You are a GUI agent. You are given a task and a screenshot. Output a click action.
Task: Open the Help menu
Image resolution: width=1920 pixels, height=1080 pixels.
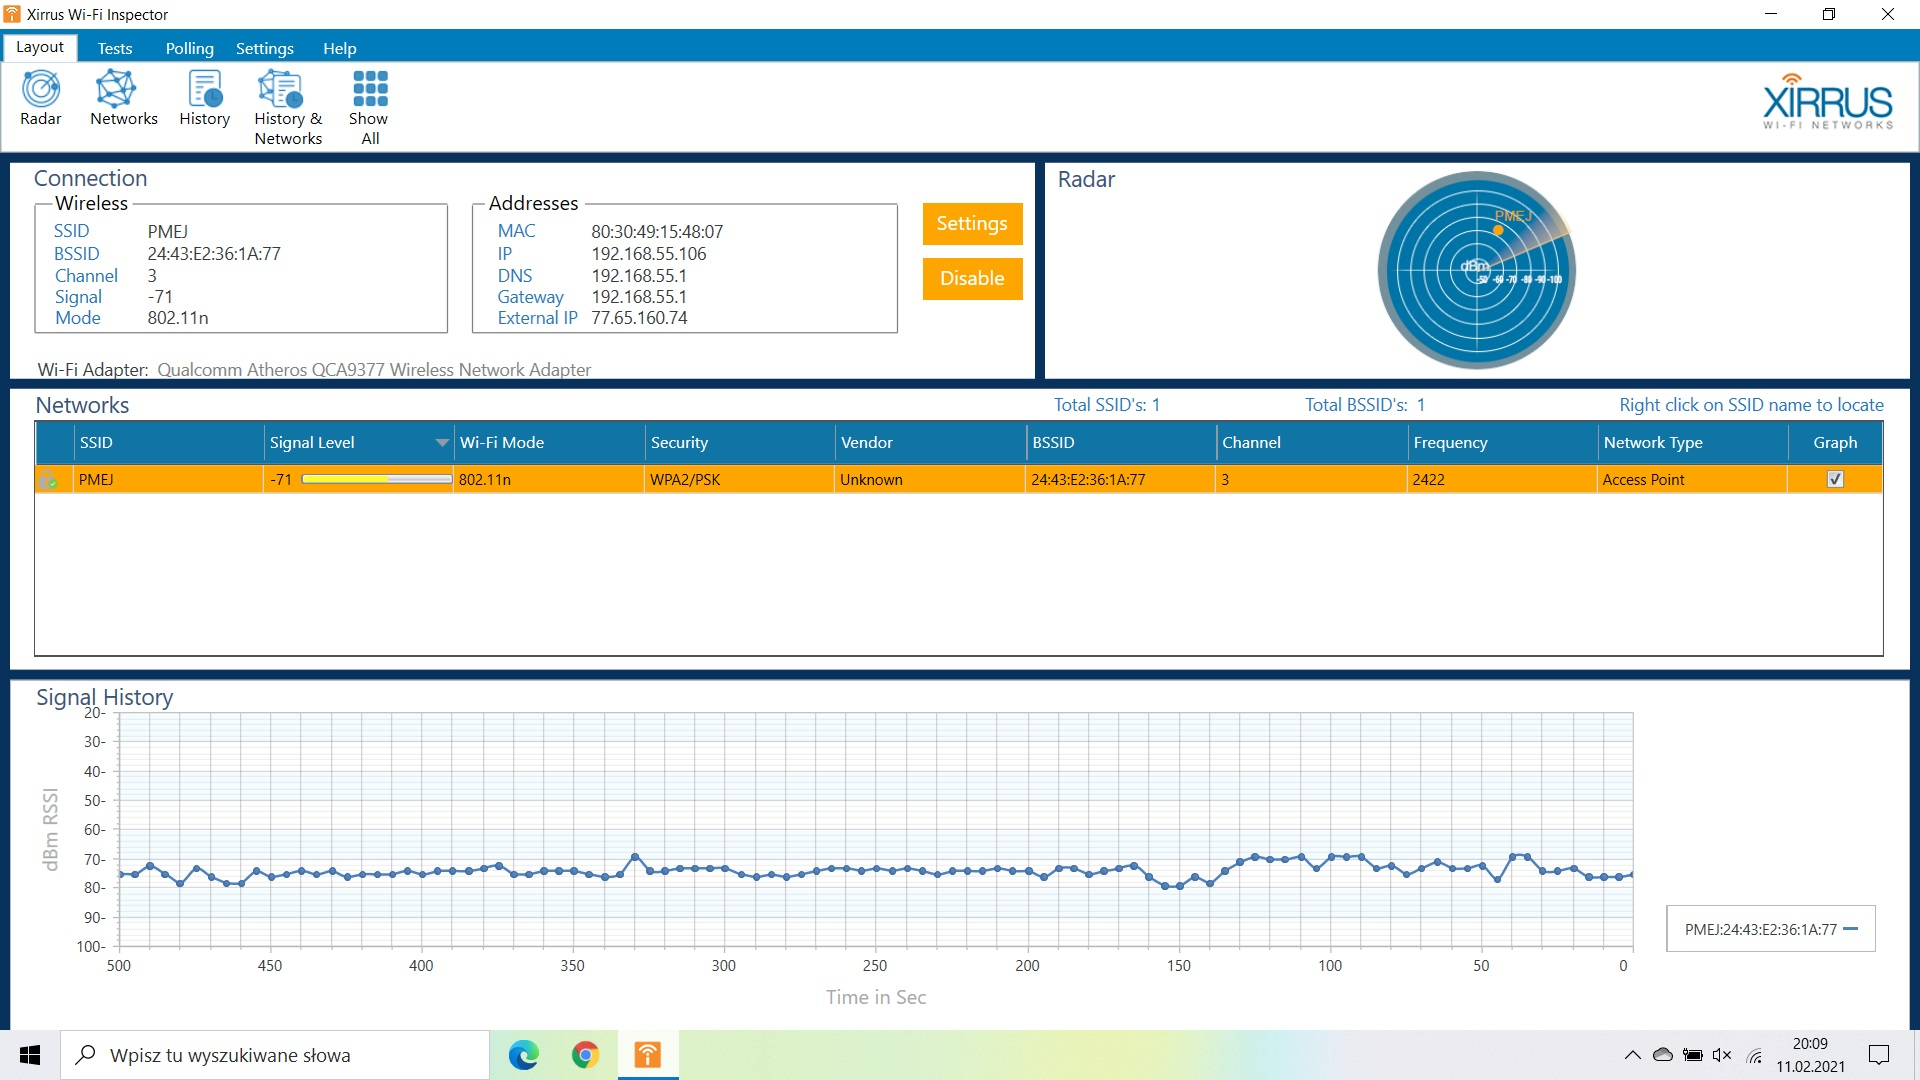(x=339, y=48)
